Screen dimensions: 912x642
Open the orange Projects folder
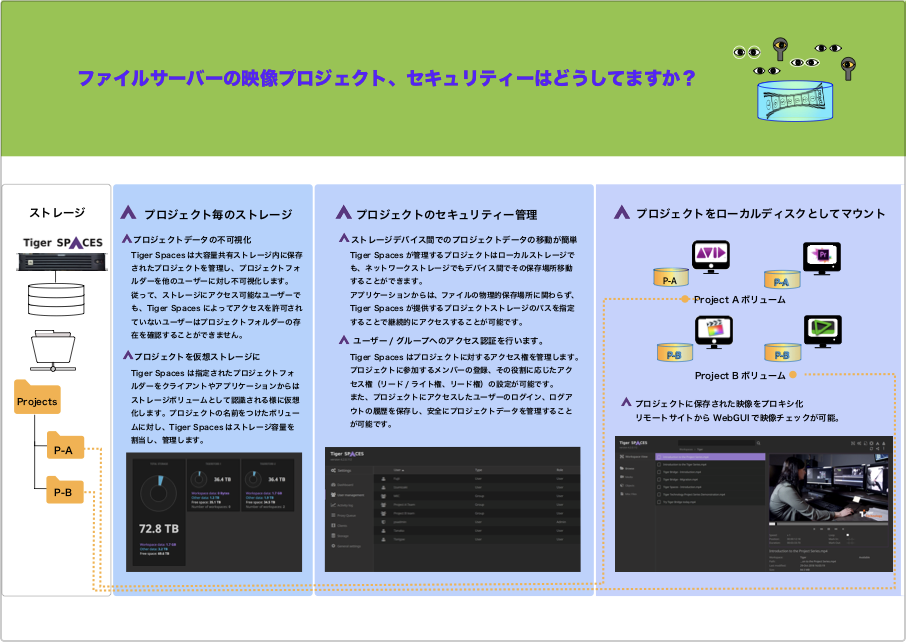point(37,397)
